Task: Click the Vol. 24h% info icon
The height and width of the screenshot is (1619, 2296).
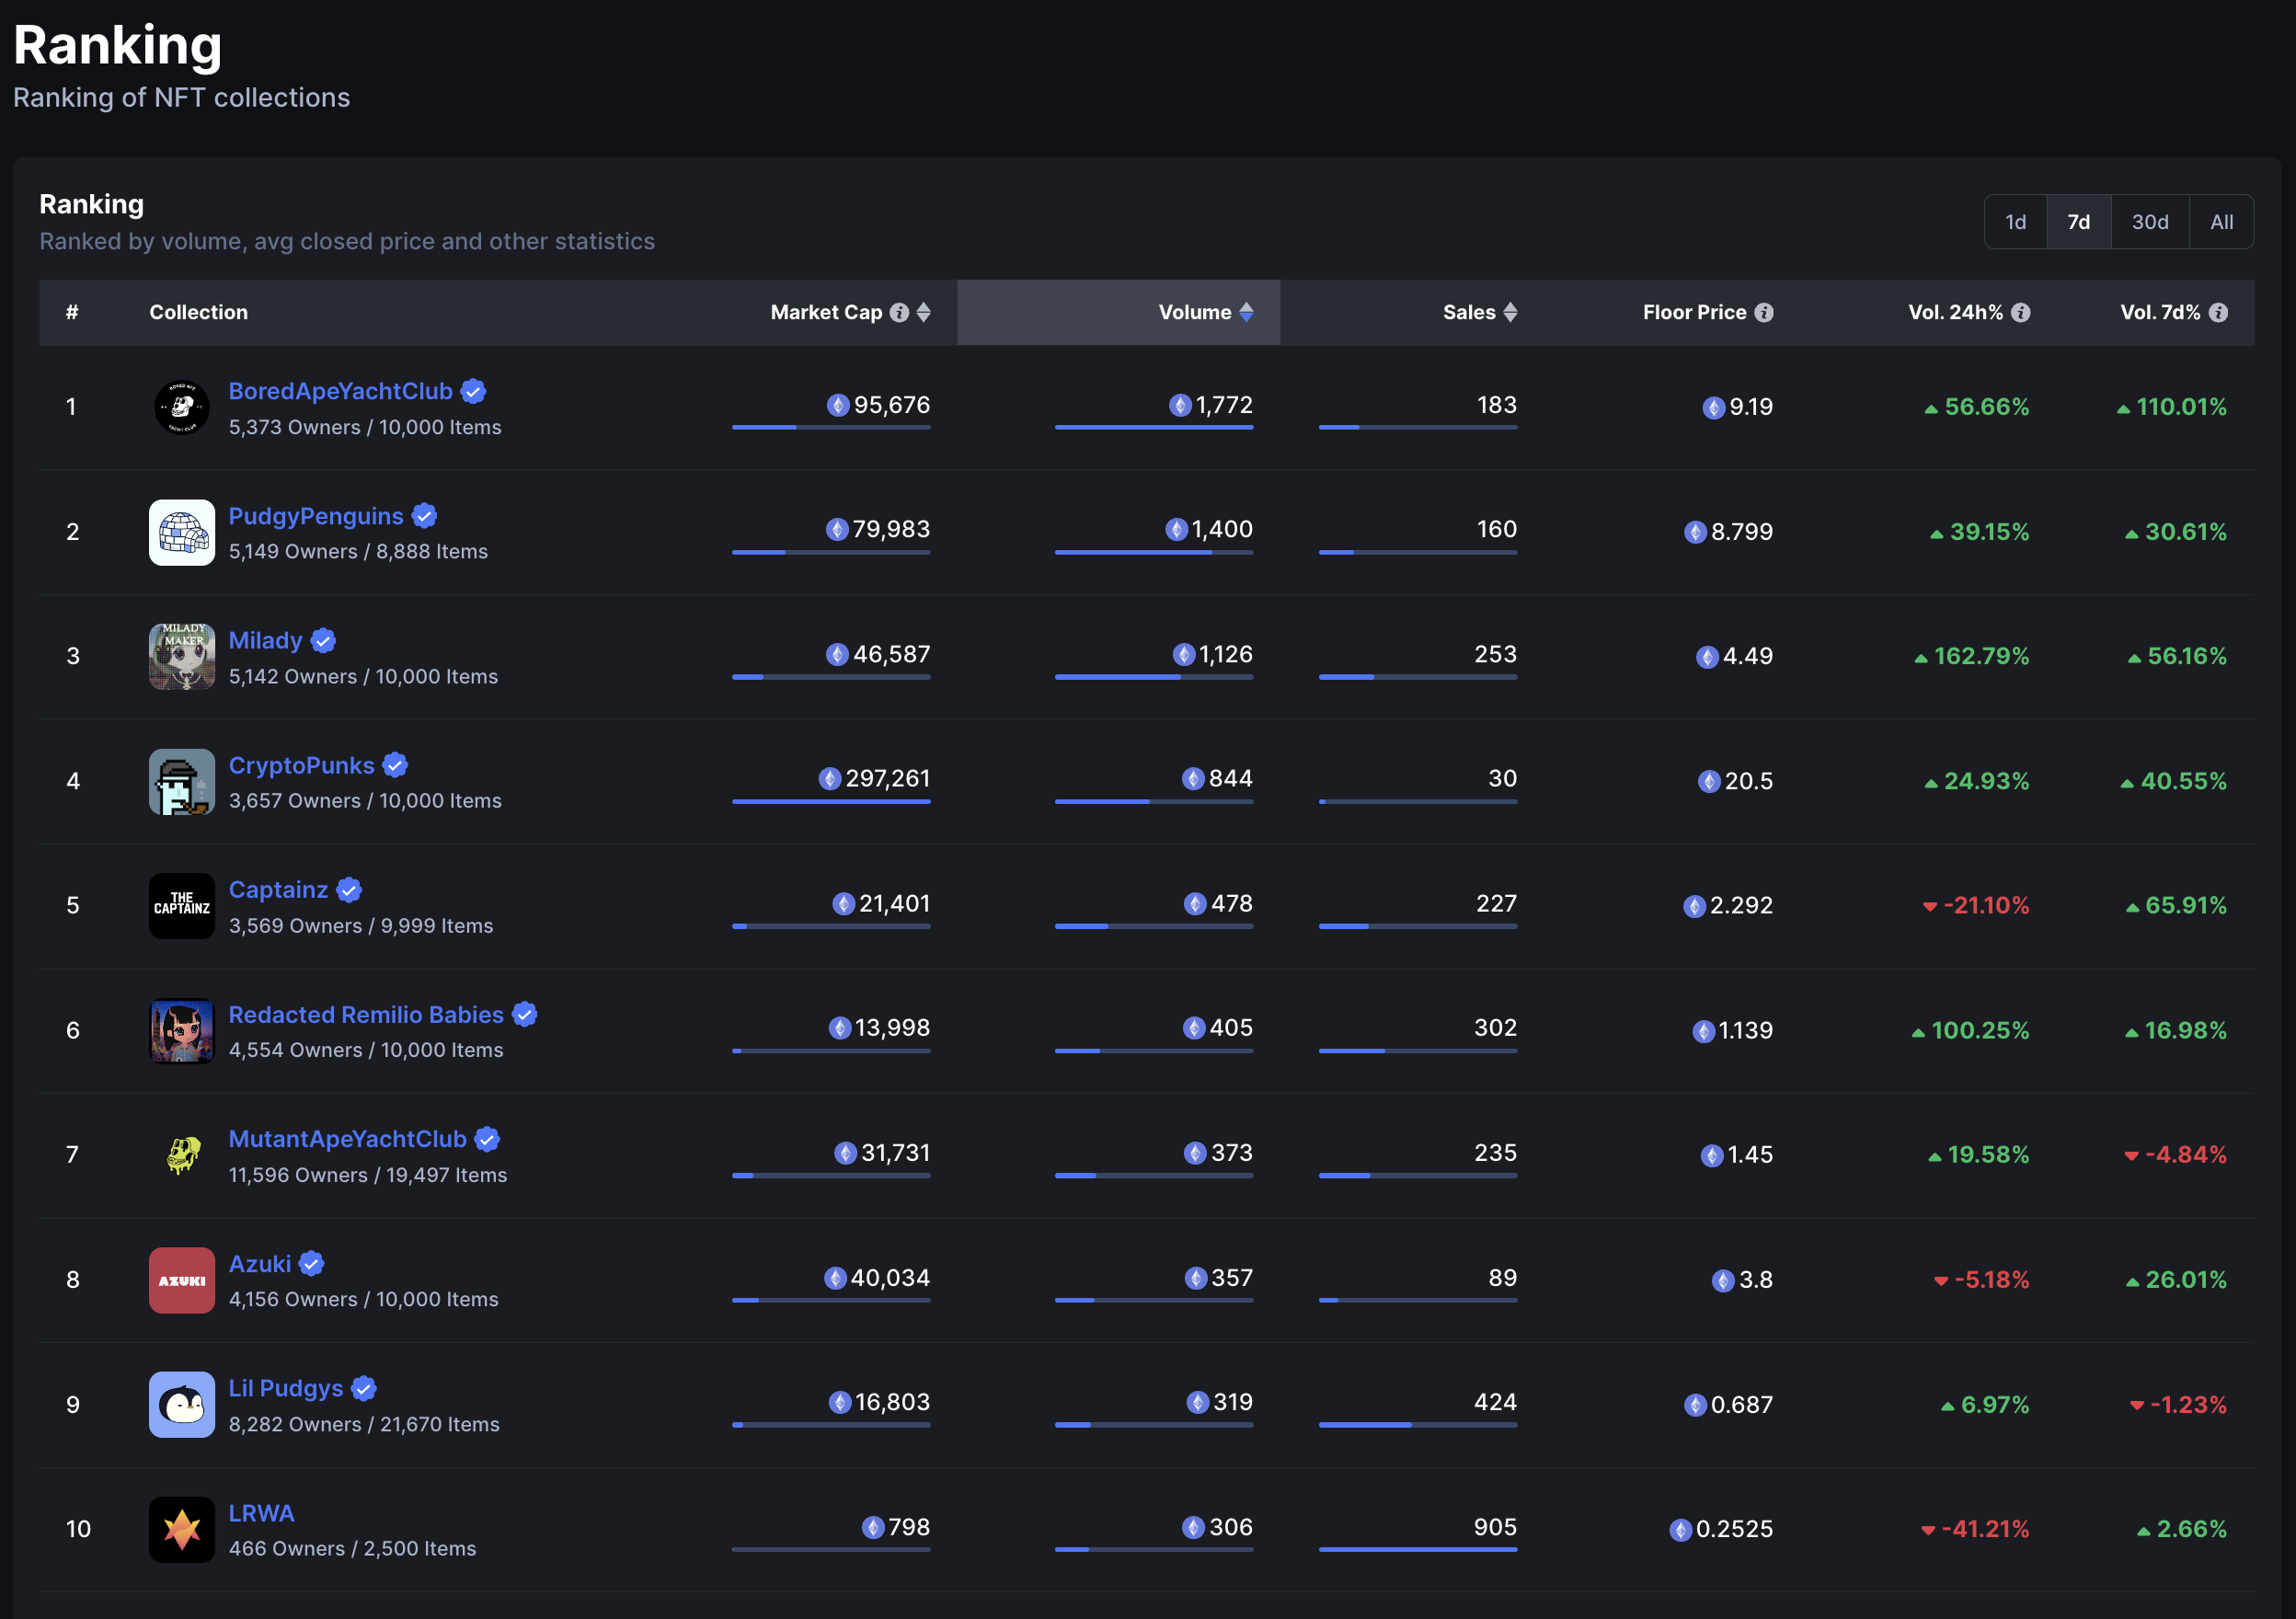Action: click(x=2020, y=313)
